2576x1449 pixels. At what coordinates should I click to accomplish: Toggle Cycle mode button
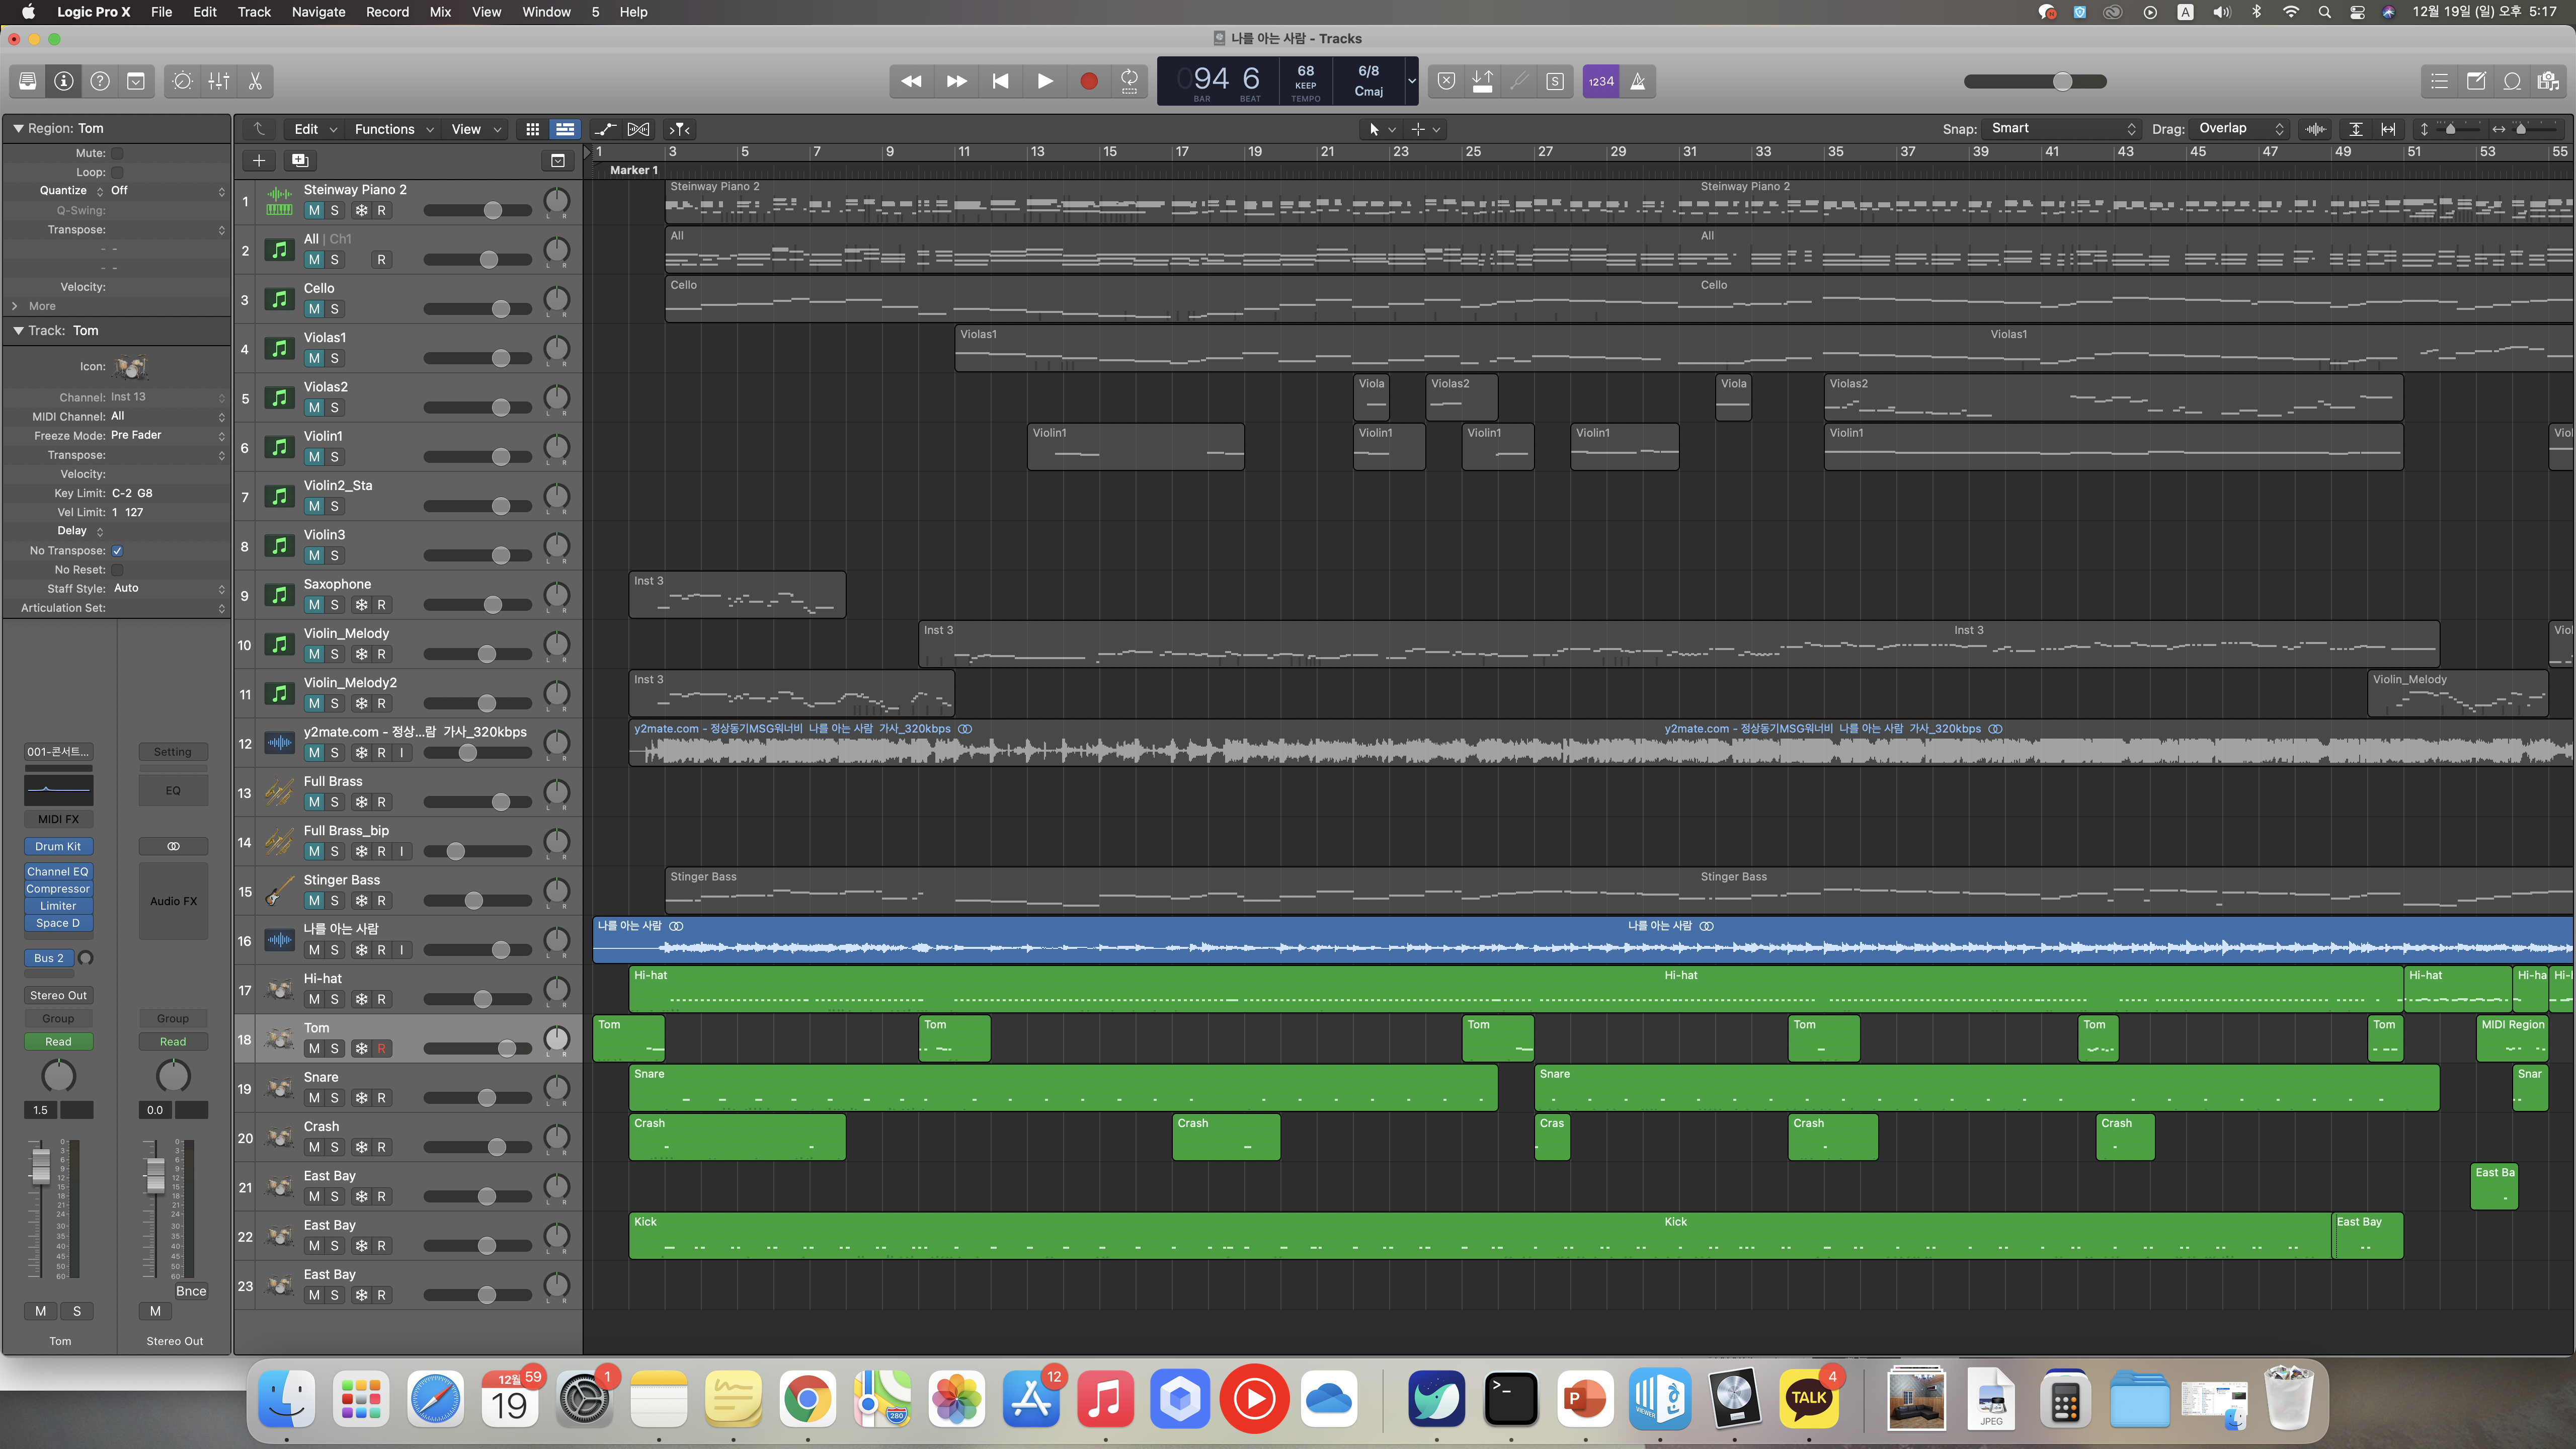pos(1130,81)
